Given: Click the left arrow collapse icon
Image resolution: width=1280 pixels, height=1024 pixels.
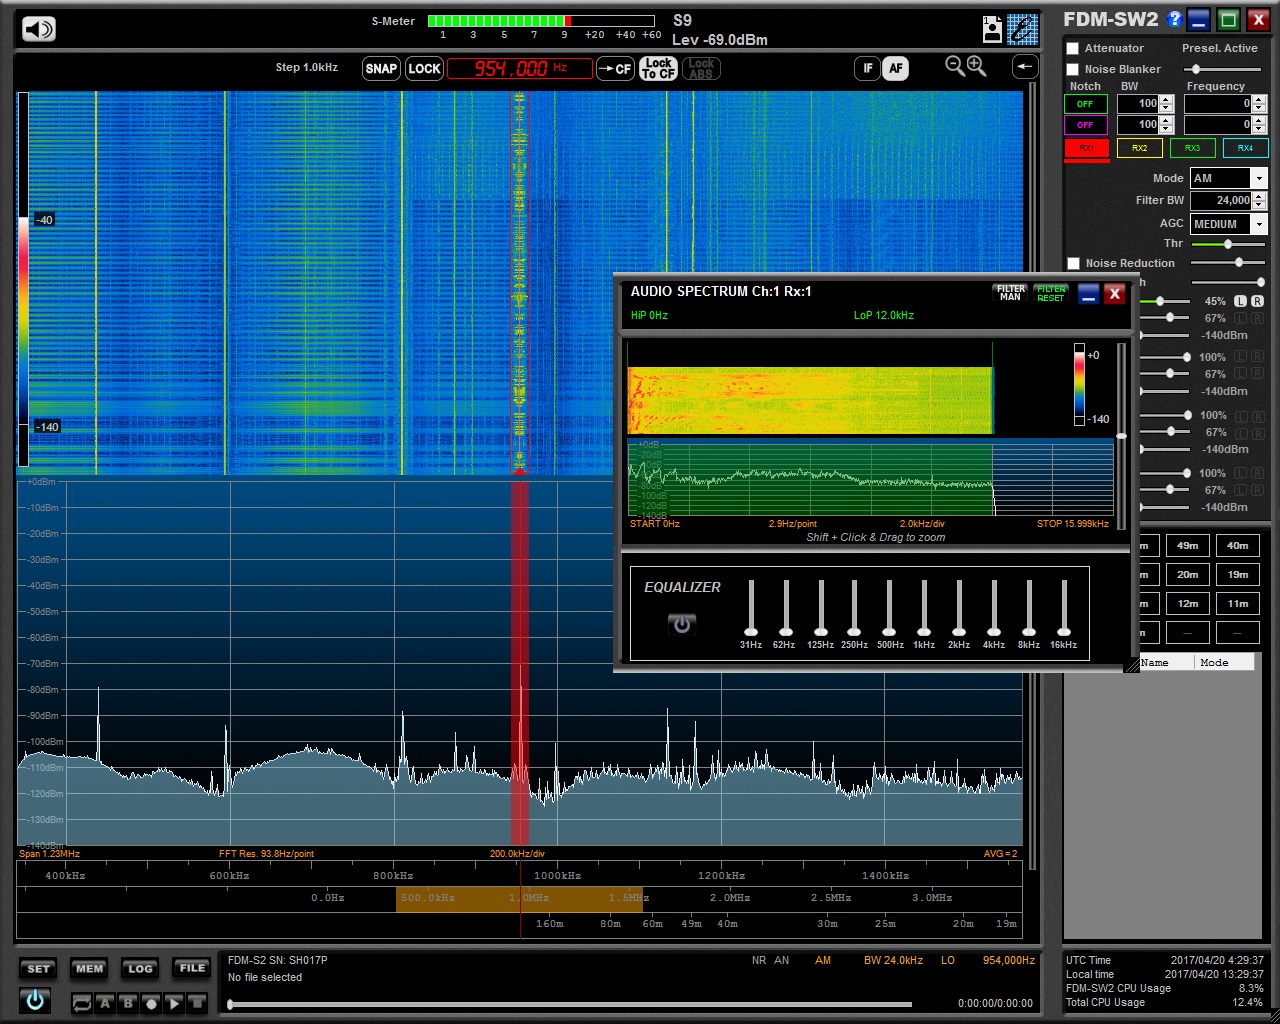Looking at the screenshot, I should coord(1025,67).
